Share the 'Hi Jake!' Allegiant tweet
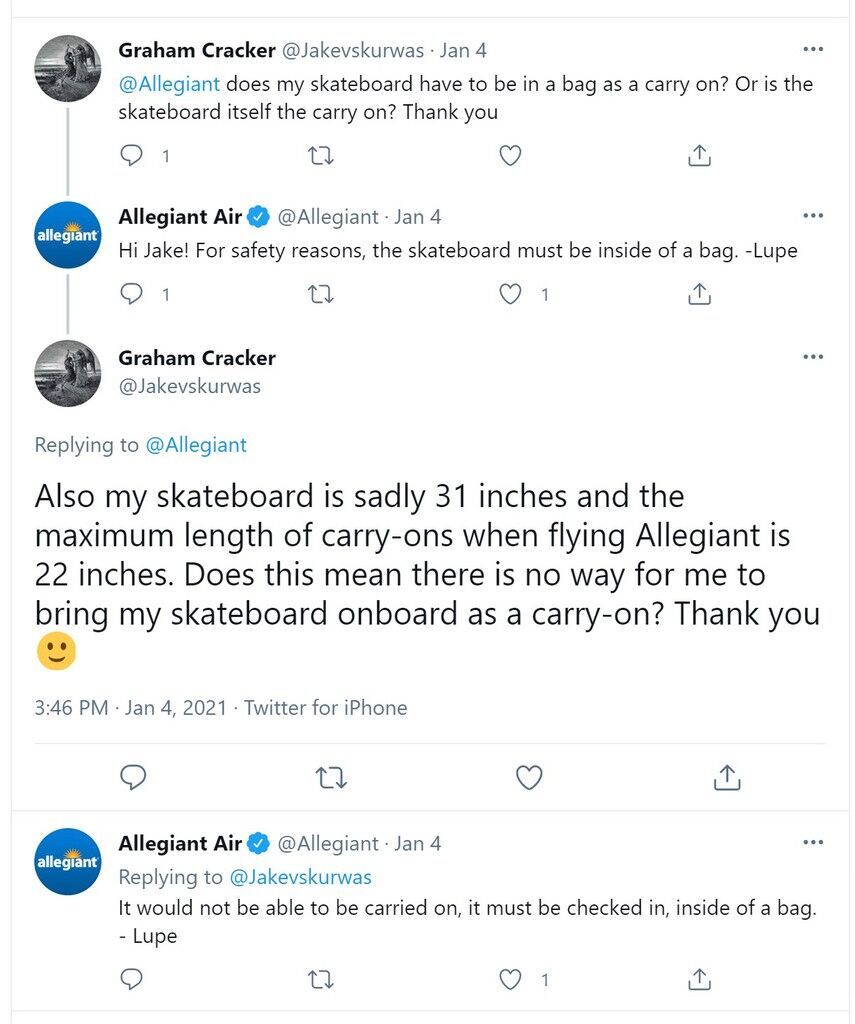Viewport: 855px width, 1024px height. point(700,294)
